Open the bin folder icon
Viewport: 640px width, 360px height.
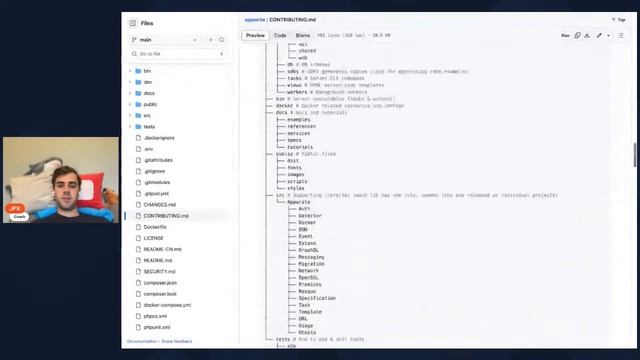point(138,71)
